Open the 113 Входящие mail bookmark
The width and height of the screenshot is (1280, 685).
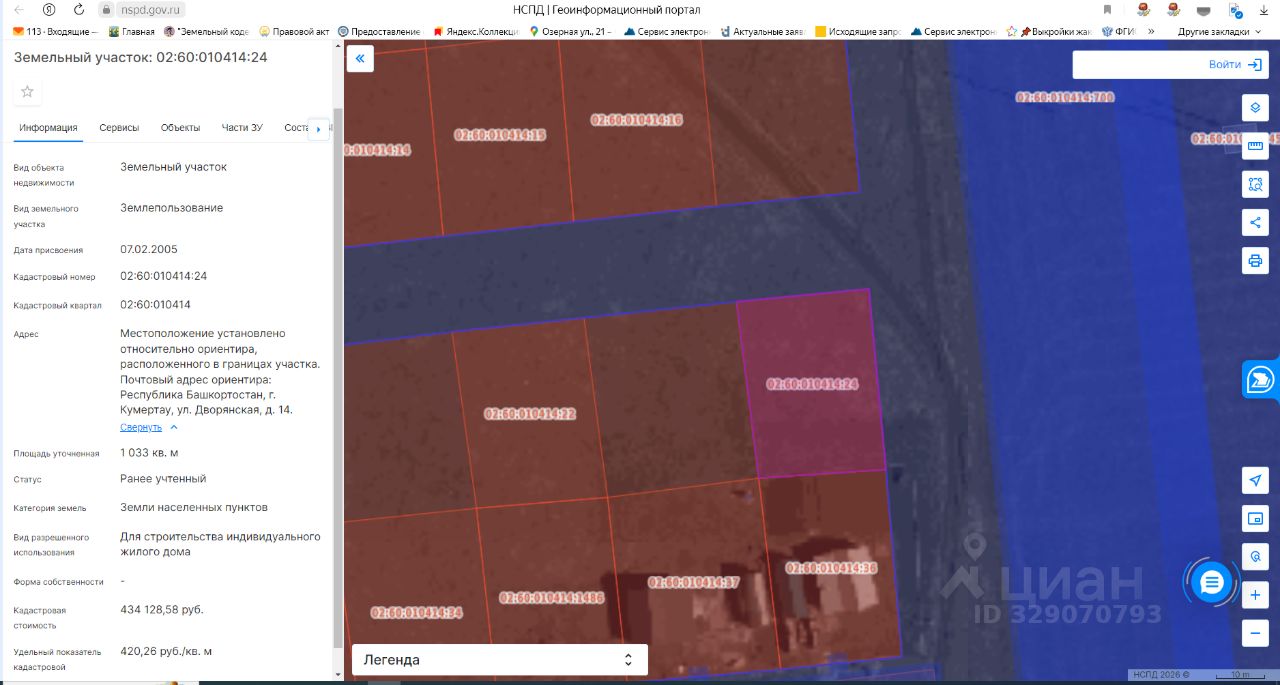coord(55,31)
